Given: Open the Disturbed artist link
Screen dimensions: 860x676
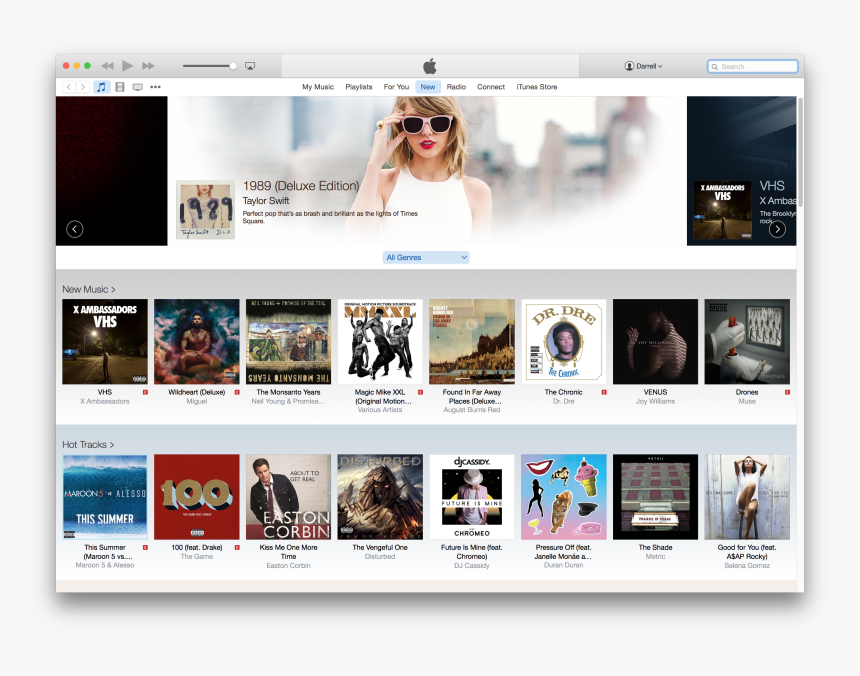Looking at the screenshot, I should [380, 556].
